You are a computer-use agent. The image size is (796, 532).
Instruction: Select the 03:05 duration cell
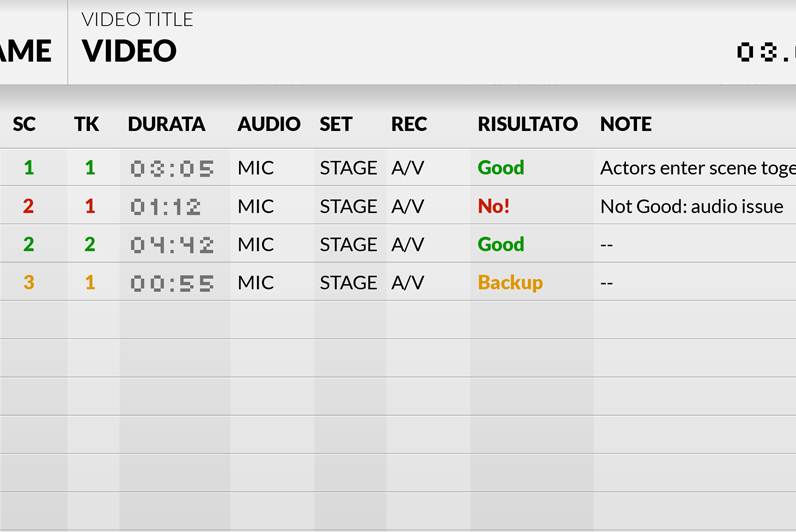[x=172, y=169]
